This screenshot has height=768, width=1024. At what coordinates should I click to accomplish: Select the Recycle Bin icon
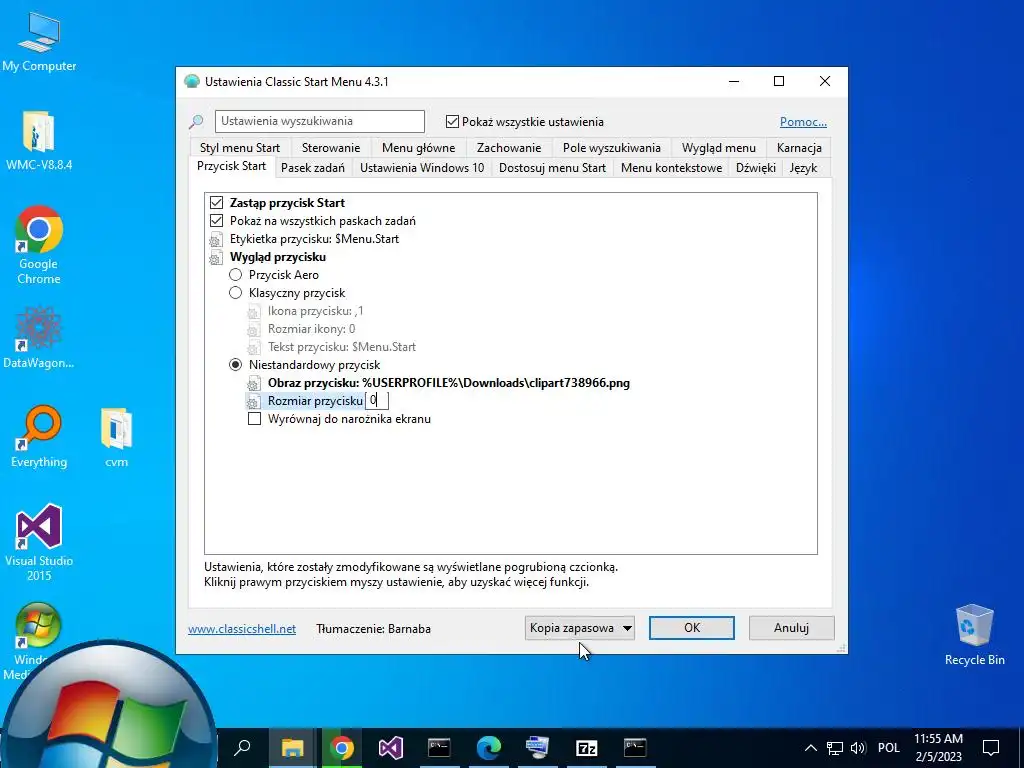tap(974, 635)
